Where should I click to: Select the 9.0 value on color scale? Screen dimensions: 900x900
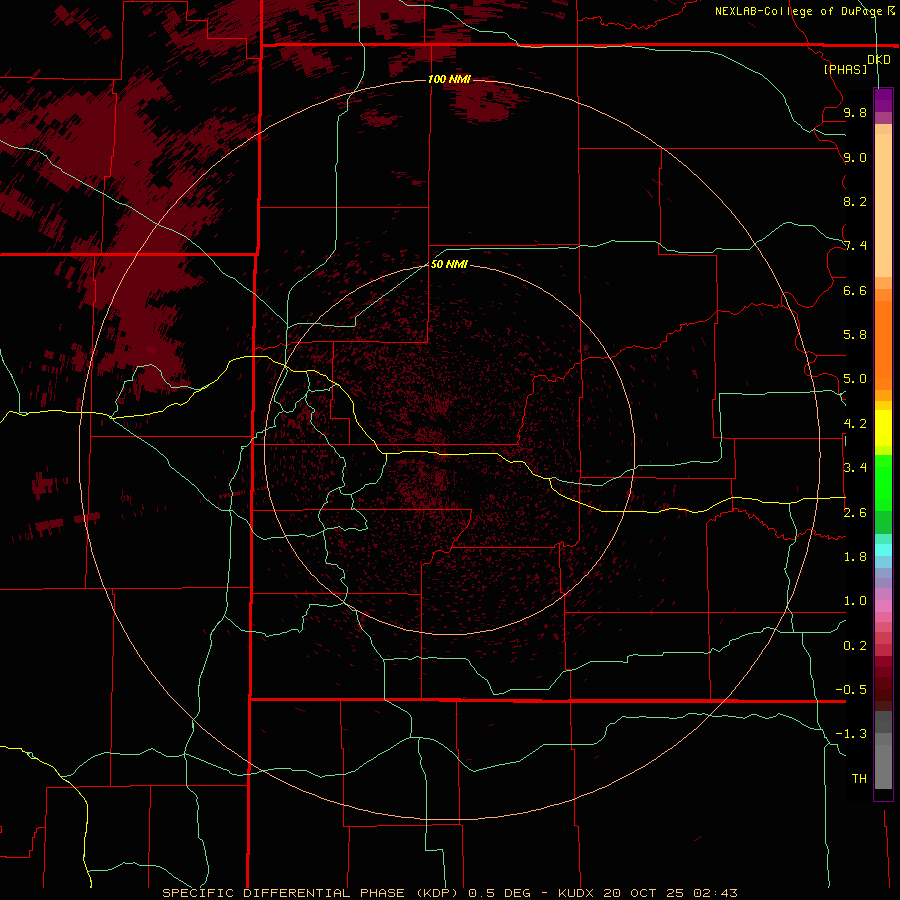[x=855, y=157]
